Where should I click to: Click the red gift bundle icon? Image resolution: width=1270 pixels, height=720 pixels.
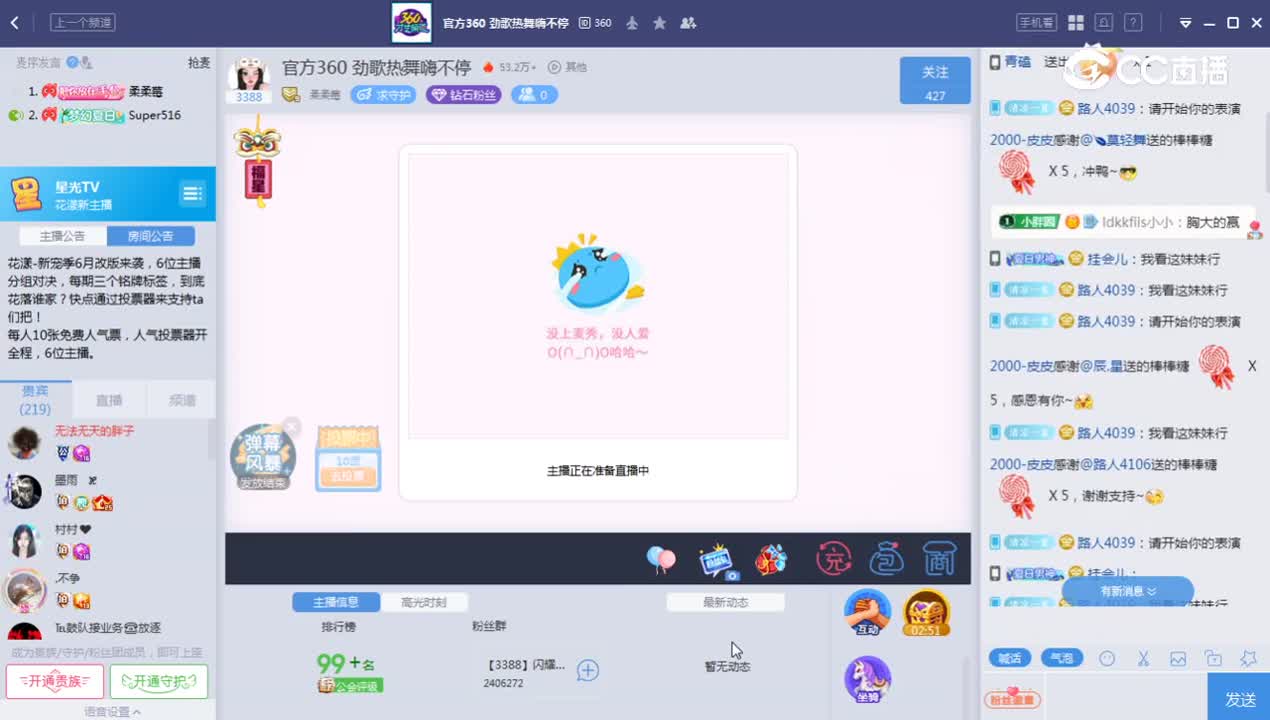(x=771, y=559)
